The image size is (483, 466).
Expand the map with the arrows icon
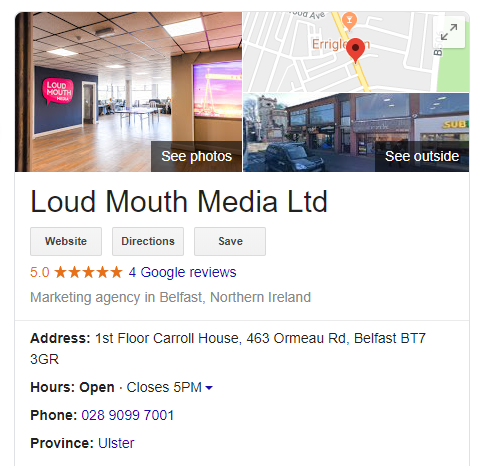449,32
